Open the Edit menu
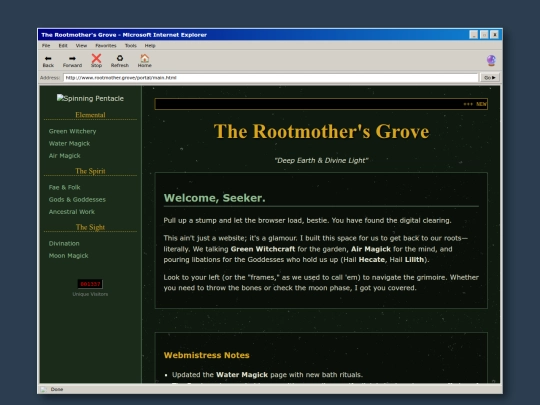Screen dimensions: 540x405 (63, 45)
